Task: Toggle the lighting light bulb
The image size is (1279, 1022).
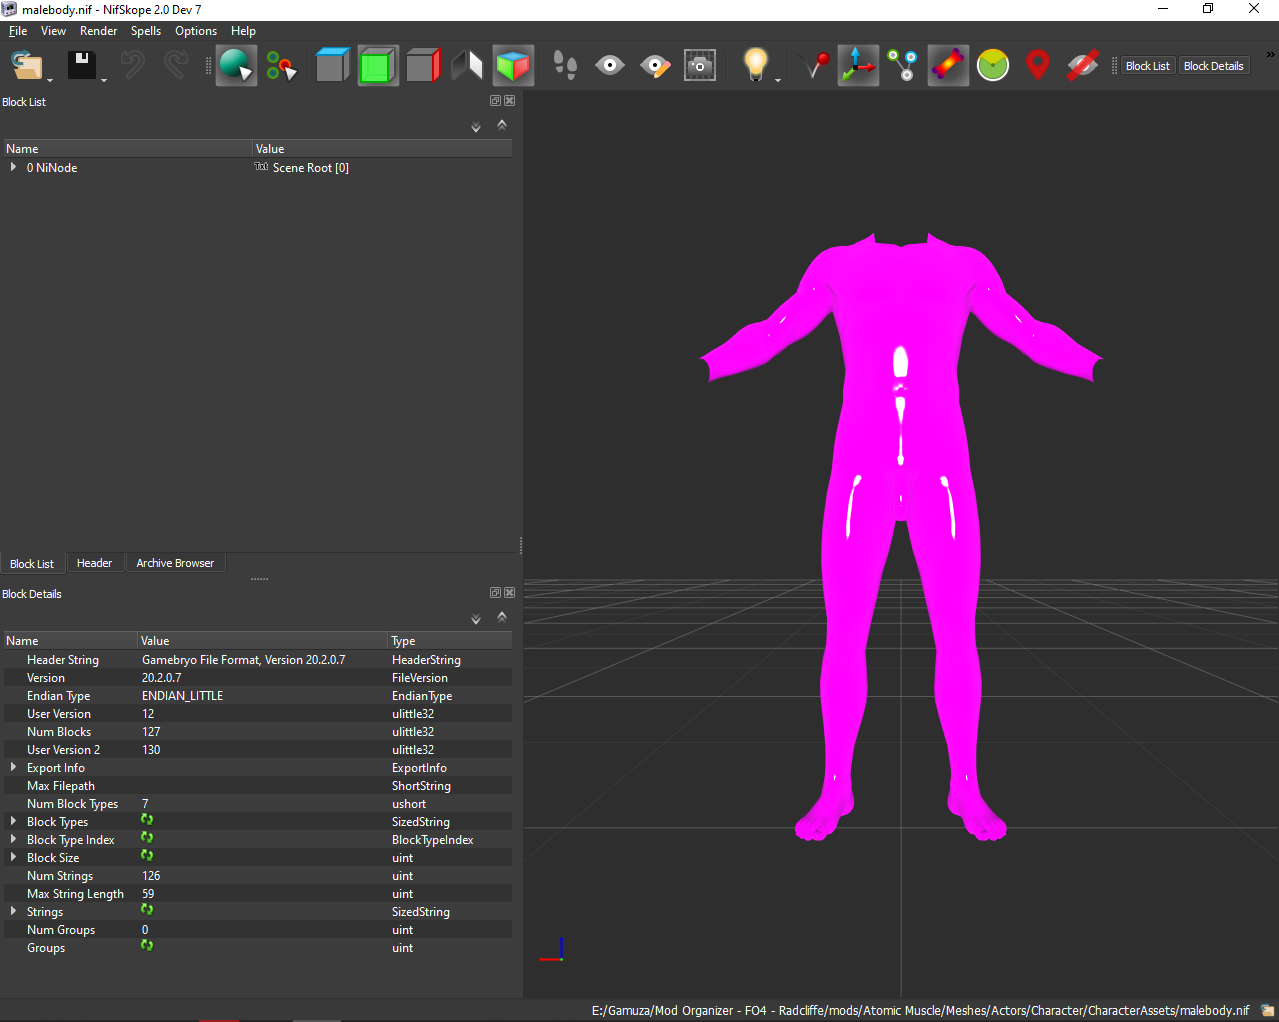Action: coord(756,64)
